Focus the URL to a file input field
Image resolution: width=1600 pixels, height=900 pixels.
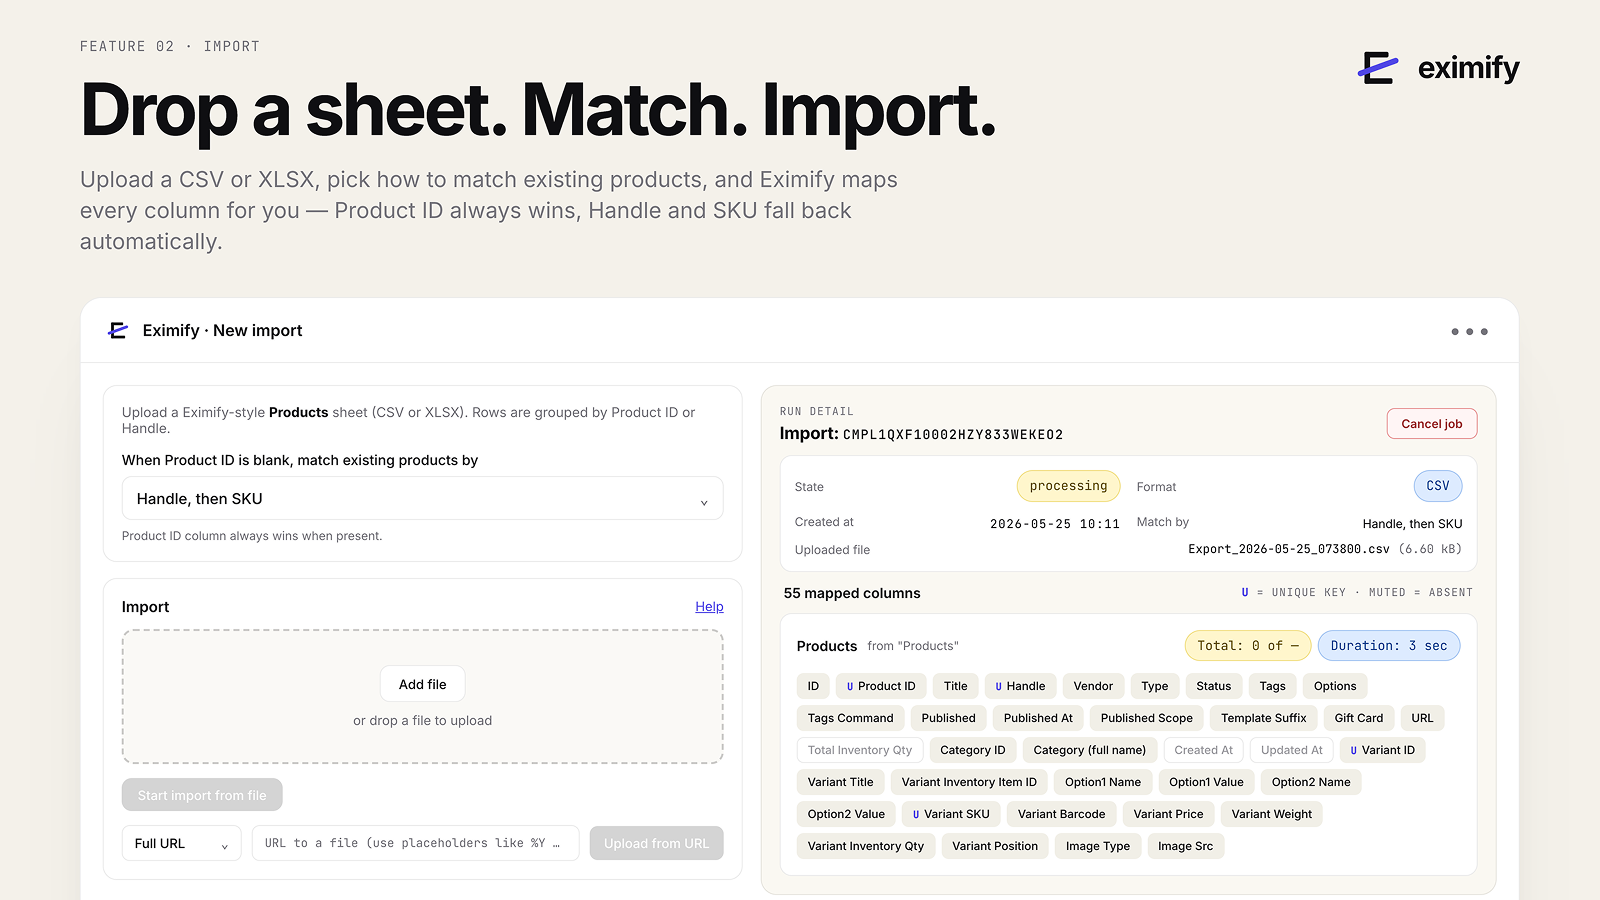[415, 843]
